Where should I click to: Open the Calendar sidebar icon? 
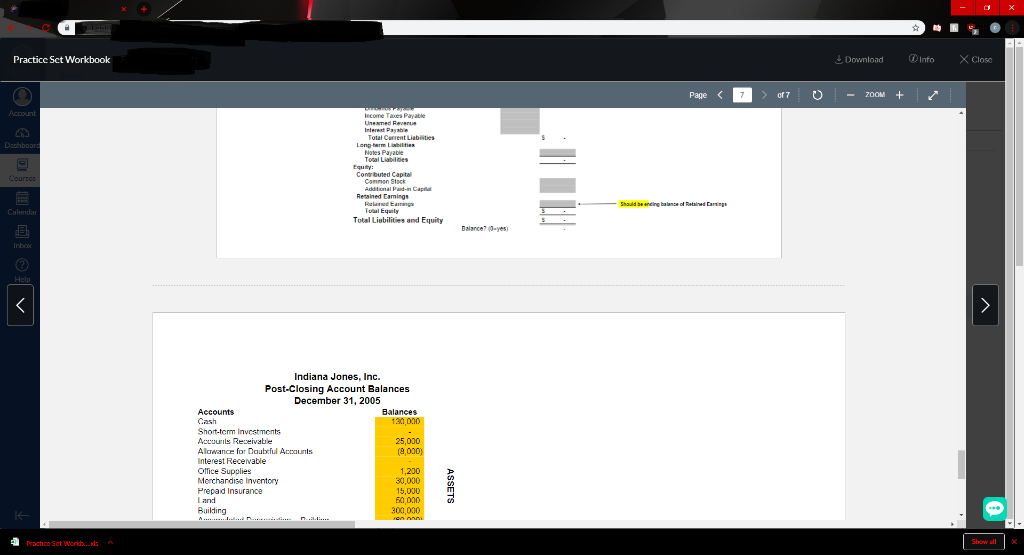click(22, 203)
